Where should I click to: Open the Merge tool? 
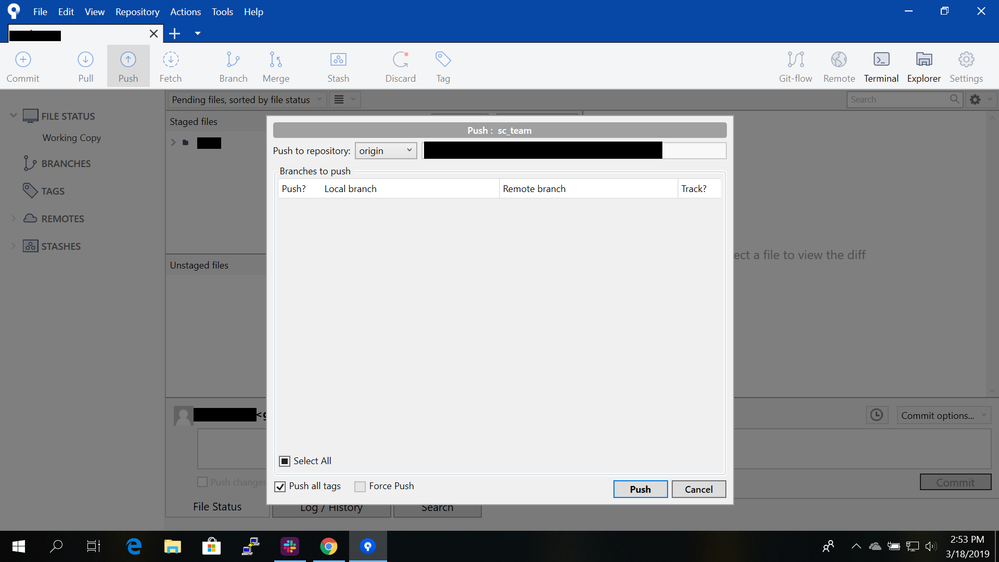click(x=276, y=66)
